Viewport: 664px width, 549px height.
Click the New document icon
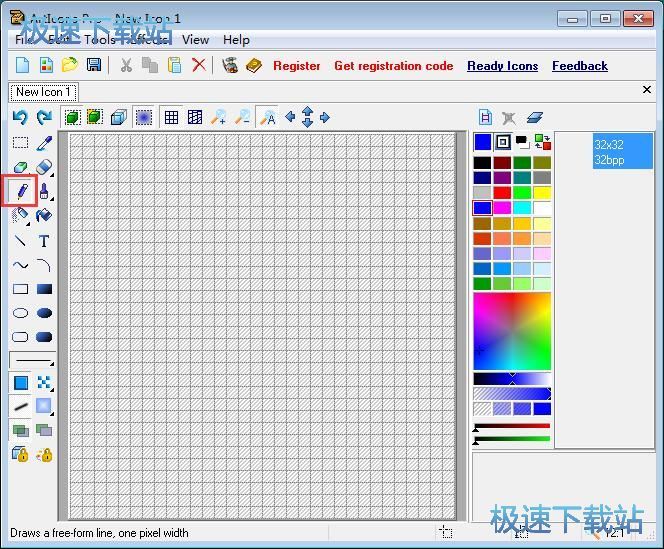tap(22, 65)
